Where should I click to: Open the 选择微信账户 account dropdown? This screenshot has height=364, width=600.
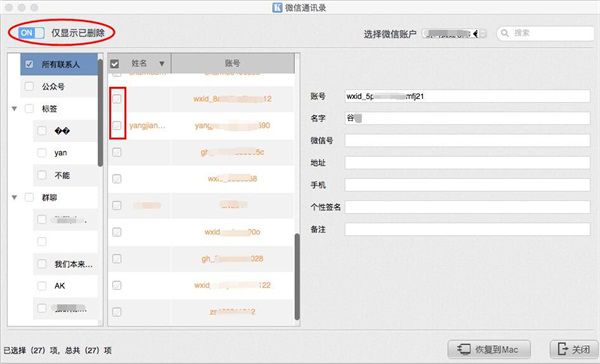[x=454, y=34]
